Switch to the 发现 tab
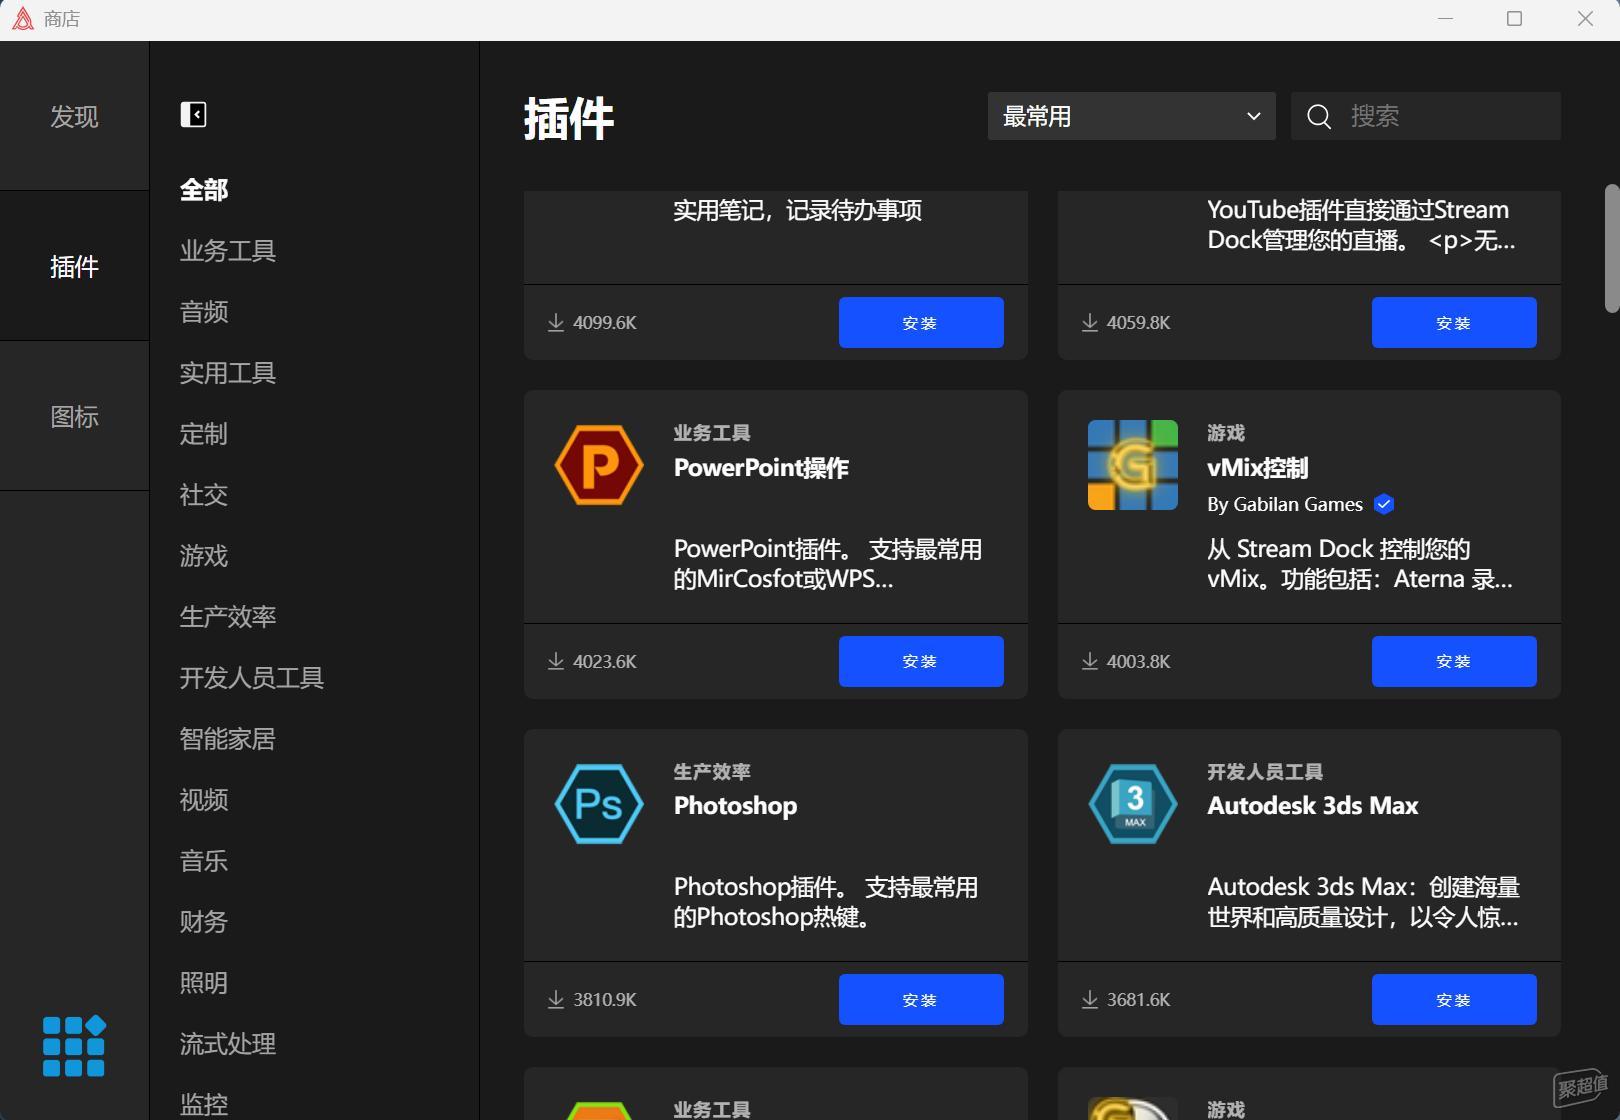 pyautogui.click(x=74, y=116)
